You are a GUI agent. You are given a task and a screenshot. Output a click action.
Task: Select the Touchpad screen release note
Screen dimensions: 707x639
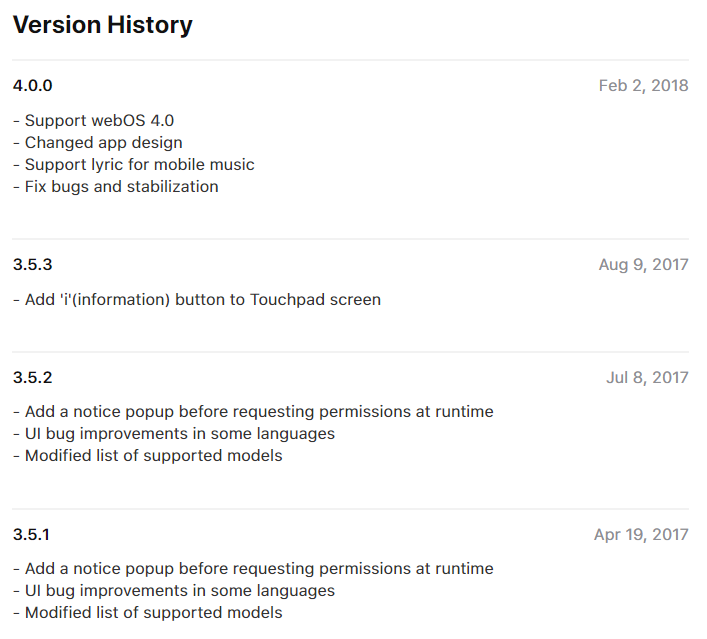197,299
